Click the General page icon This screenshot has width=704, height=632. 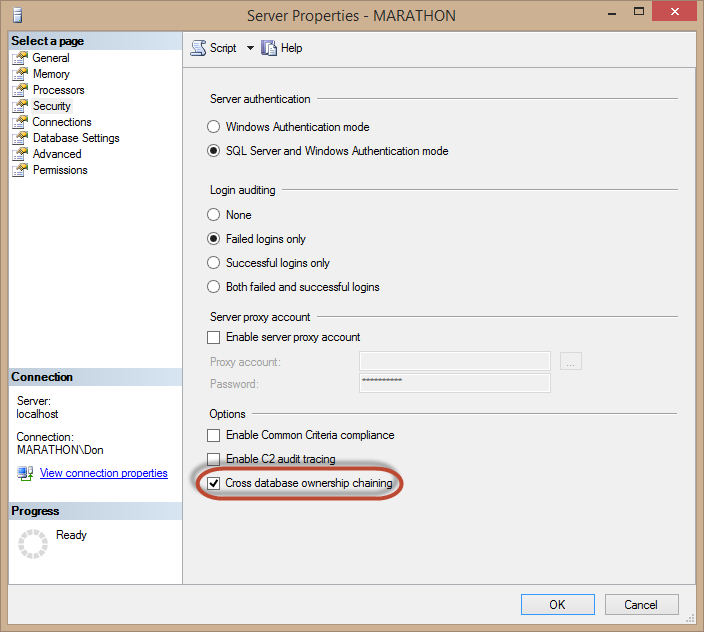tap(20, 58)
